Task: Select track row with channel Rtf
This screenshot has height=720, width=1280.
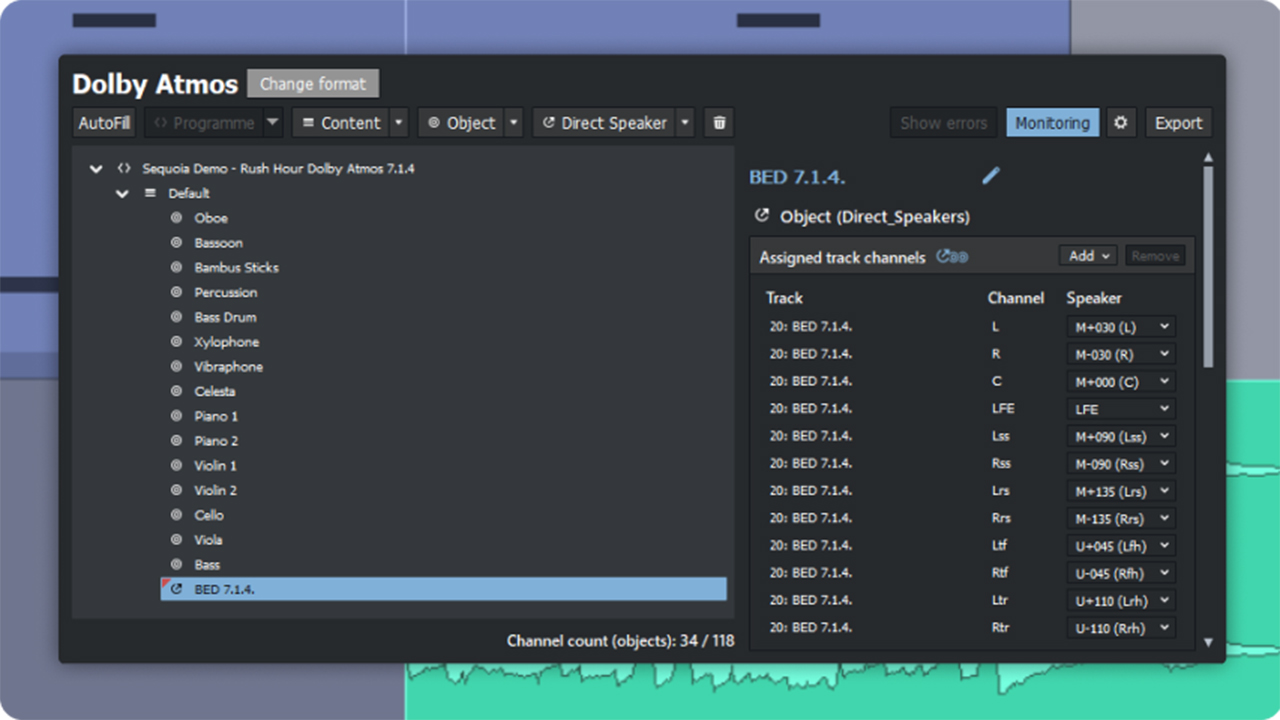Action: (970, 573)
